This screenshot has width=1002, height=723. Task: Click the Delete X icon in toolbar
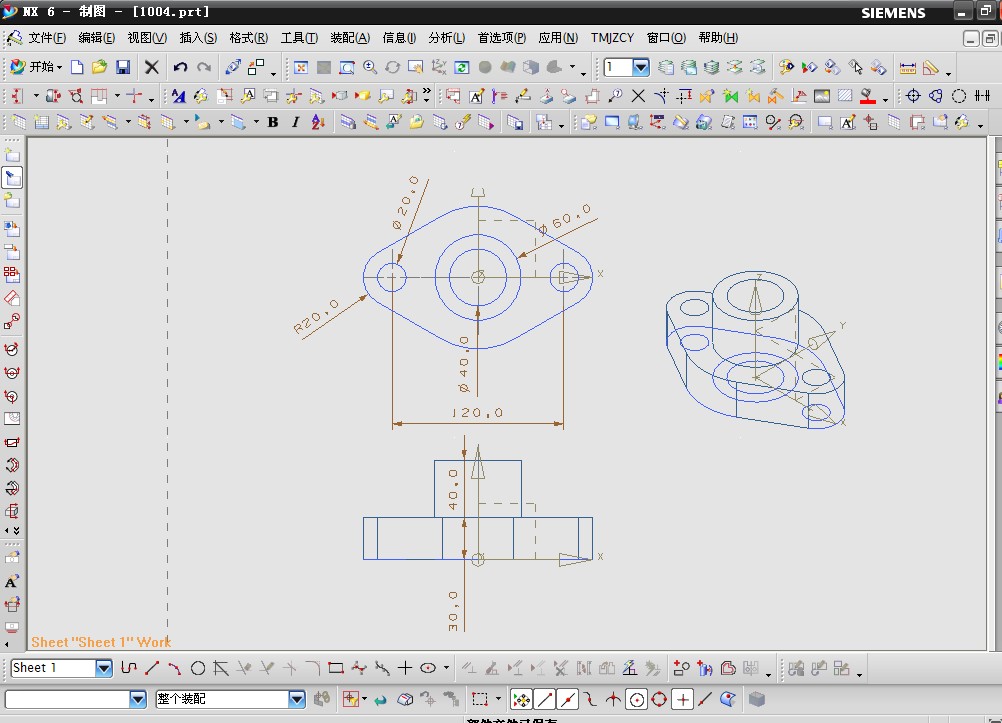[x=152, y=67]
